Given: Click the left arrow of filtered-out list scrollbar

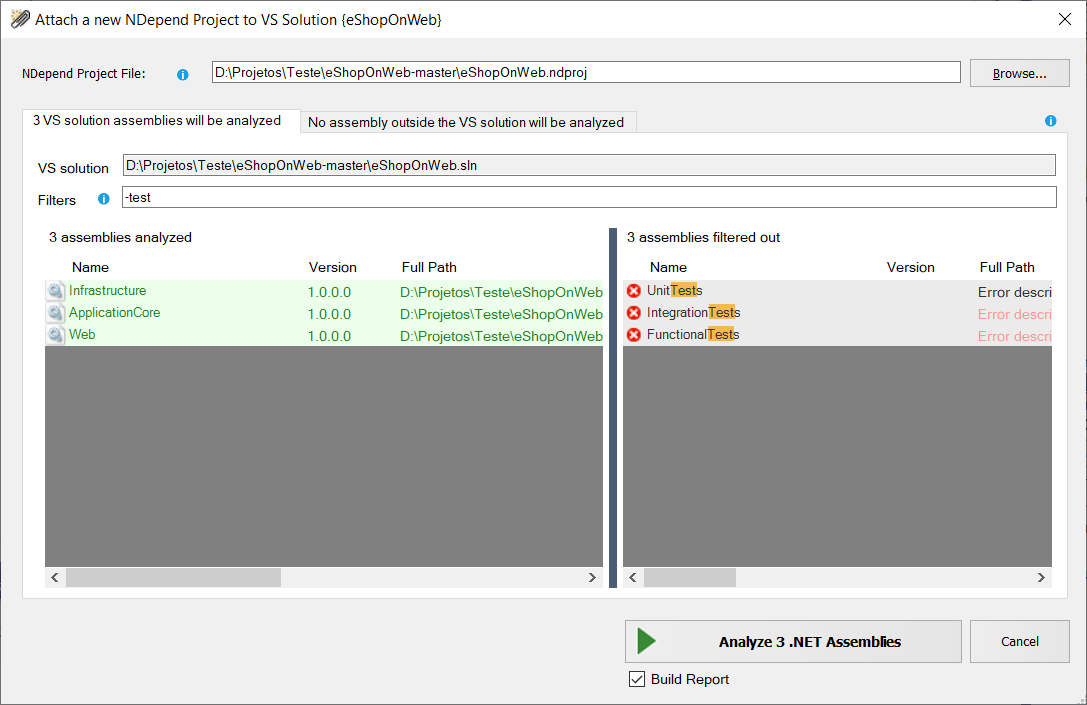Looking at the screenshot, I should pos(633,577).
